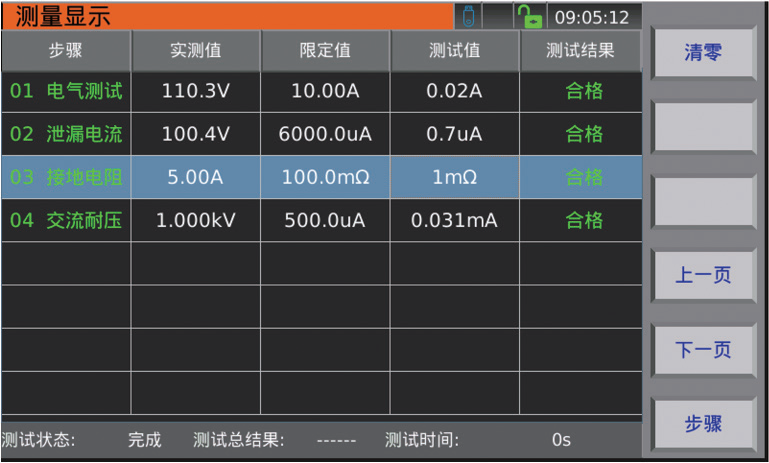Click the 1.000kV measured value cell
Screen dimensions: 769x463
196,221
